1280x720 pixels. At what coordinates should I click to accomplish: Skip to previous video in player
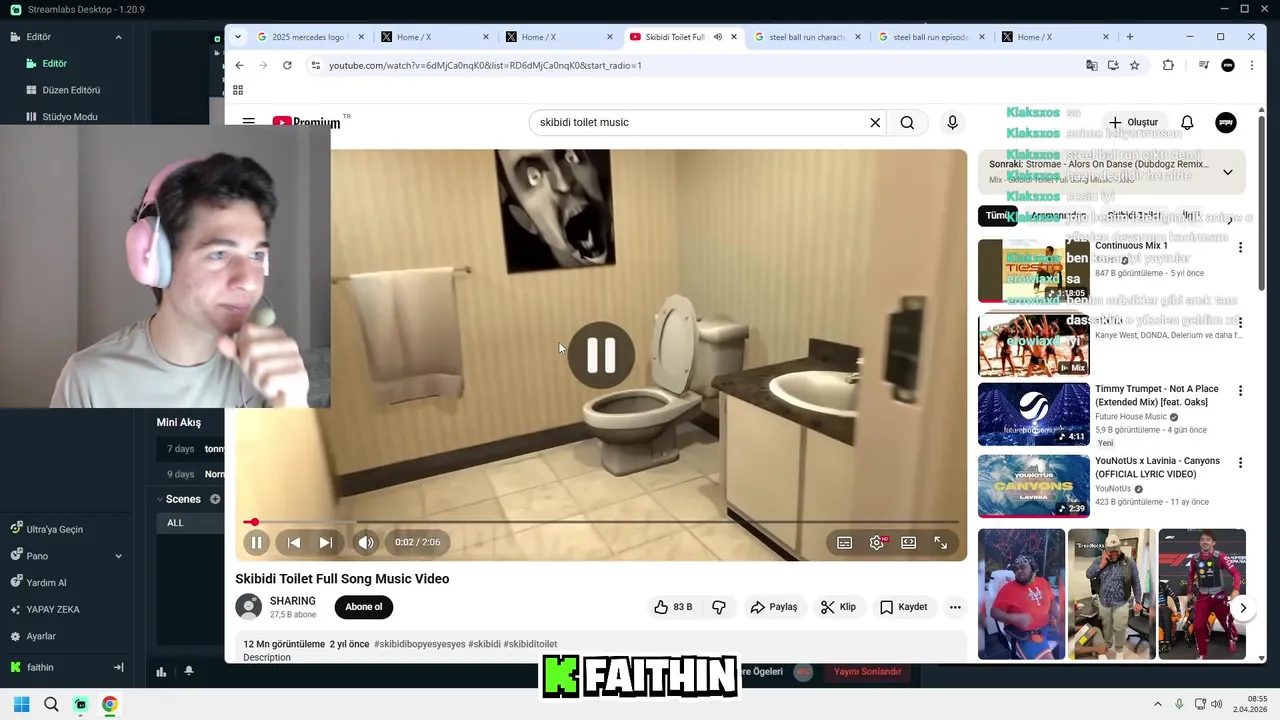click(294, 542)
